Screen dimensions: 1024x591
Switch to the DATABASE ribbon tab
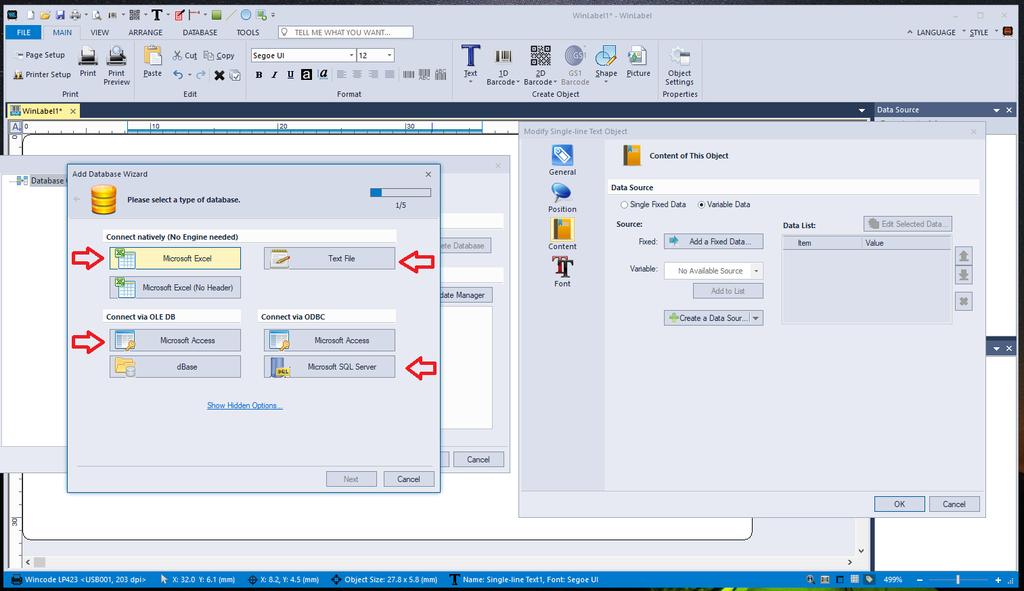point(200,32)
